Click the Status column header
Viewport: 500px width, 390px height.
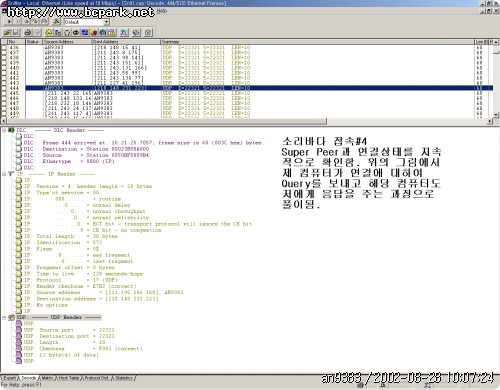click(34, 42)
